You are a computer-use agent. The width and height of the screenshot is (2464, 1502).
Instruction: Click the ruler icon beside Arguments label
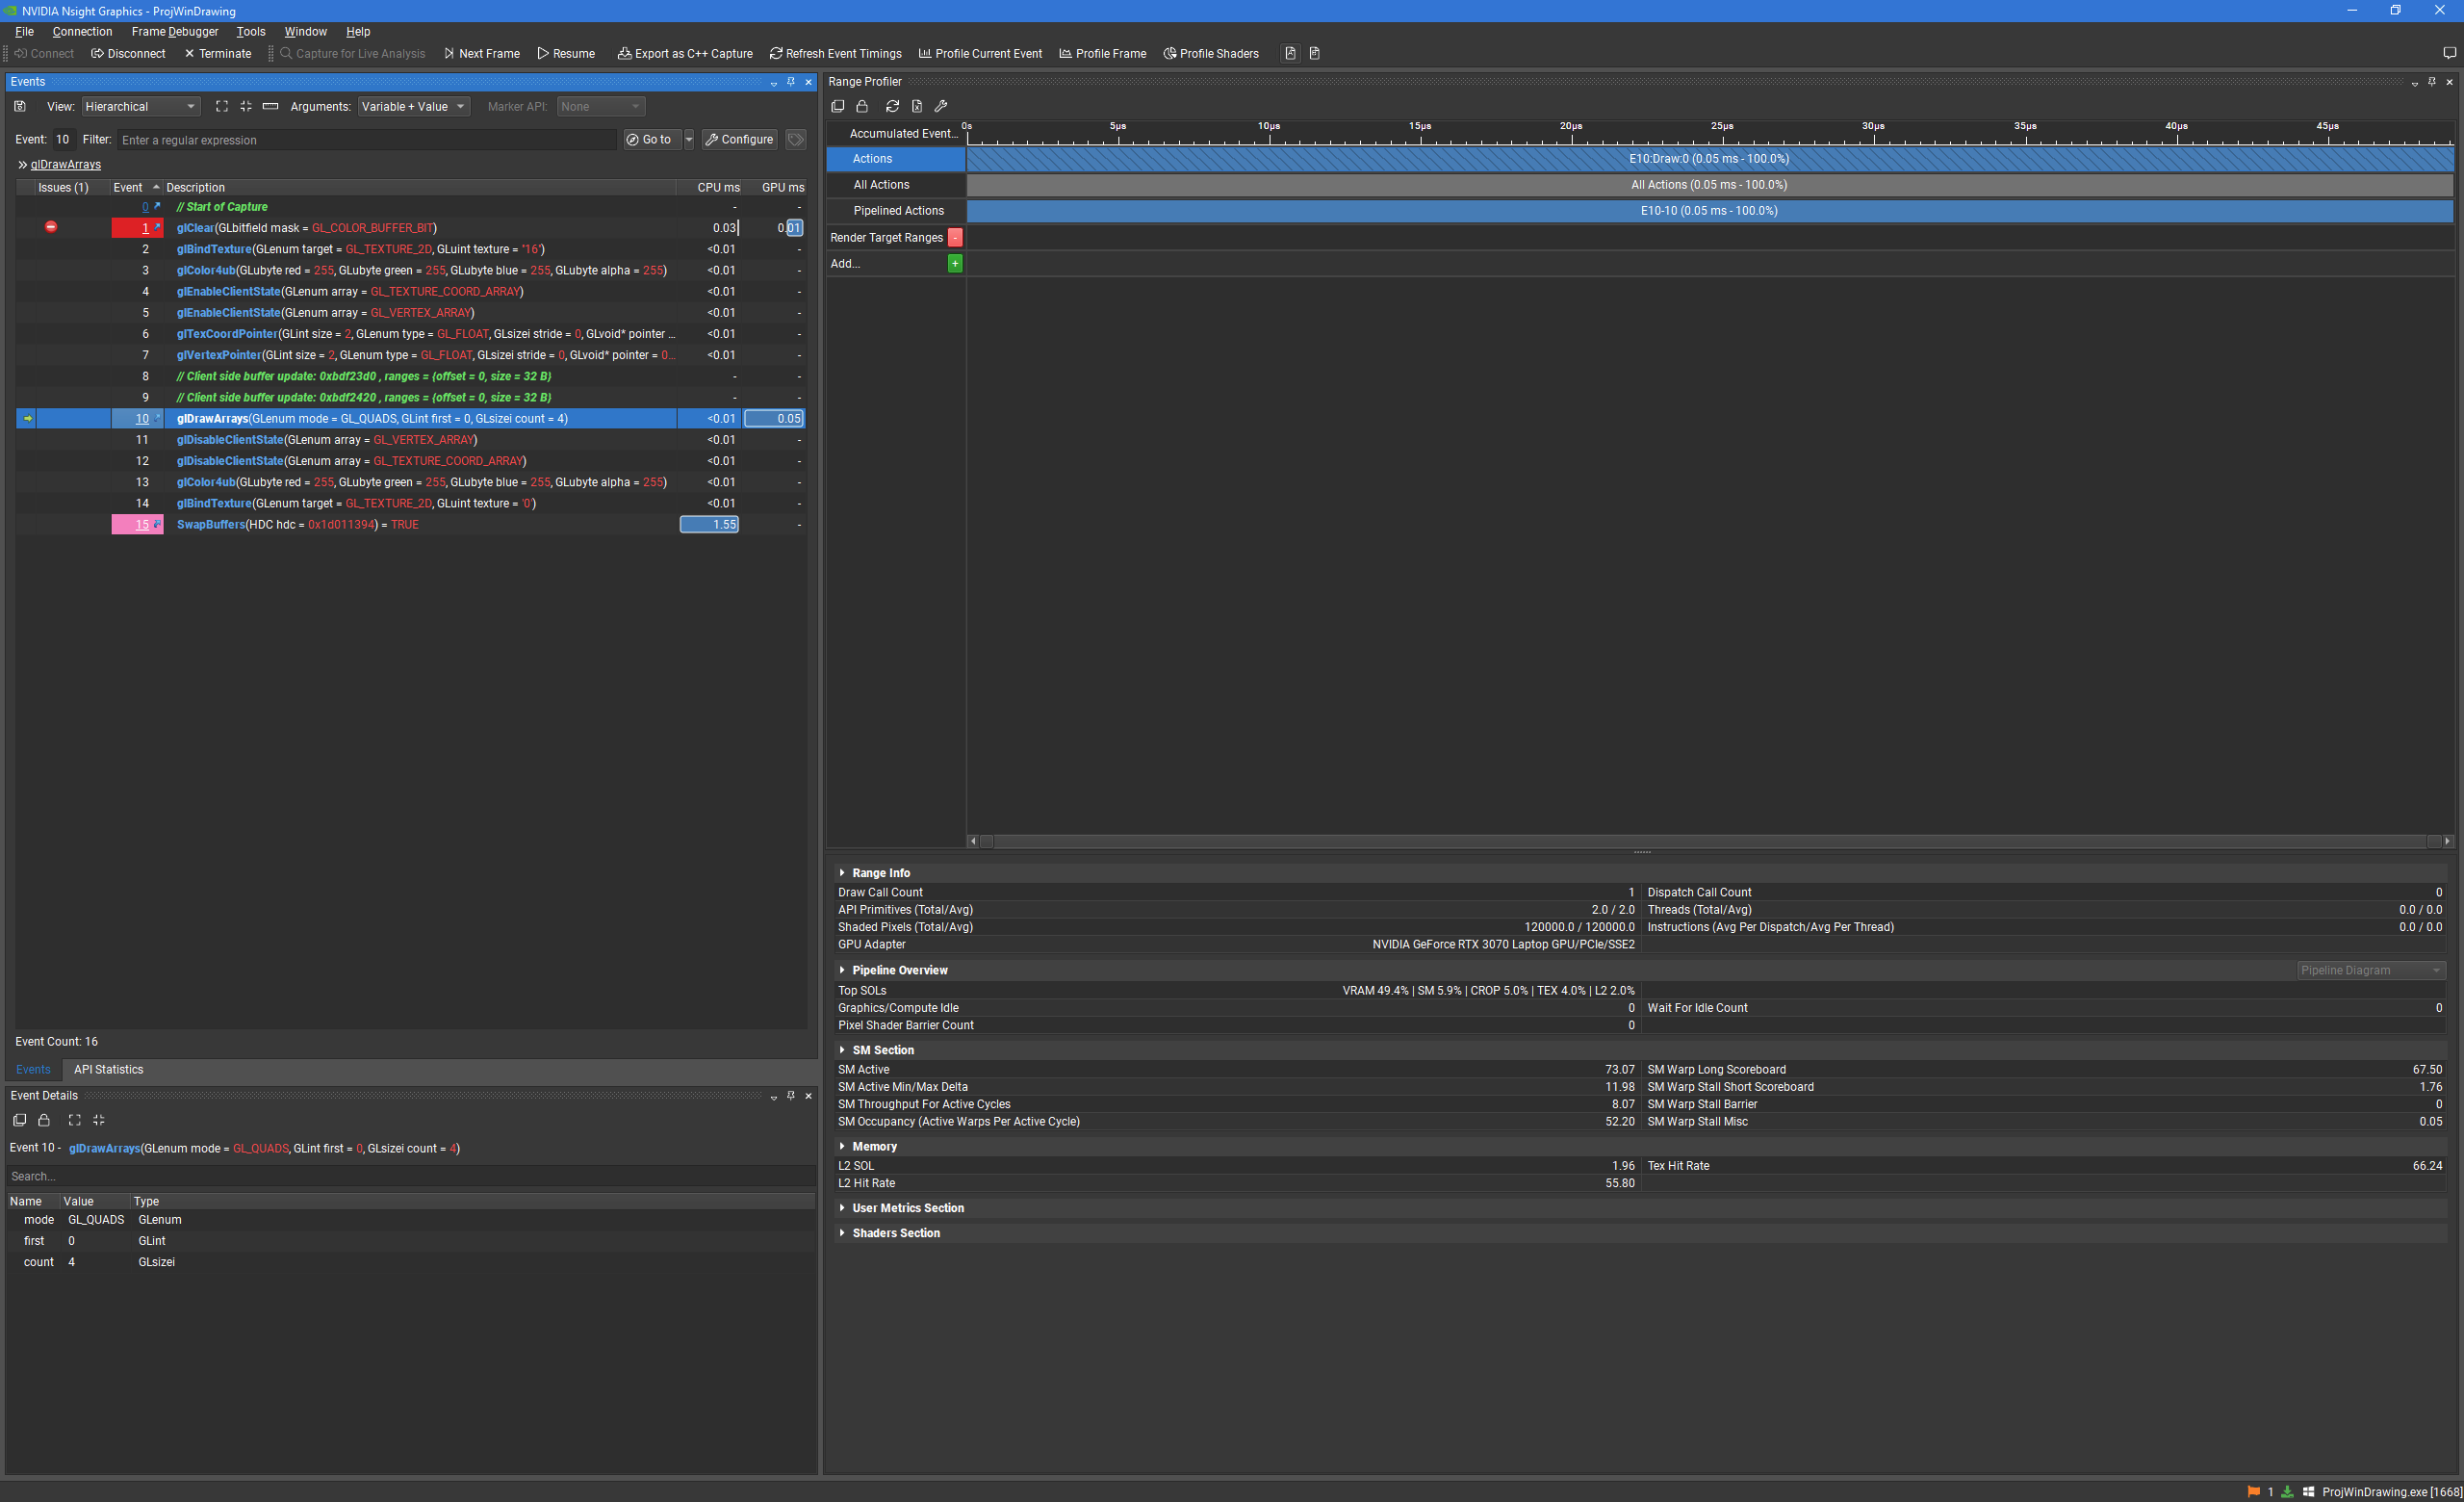click(270, 106)
